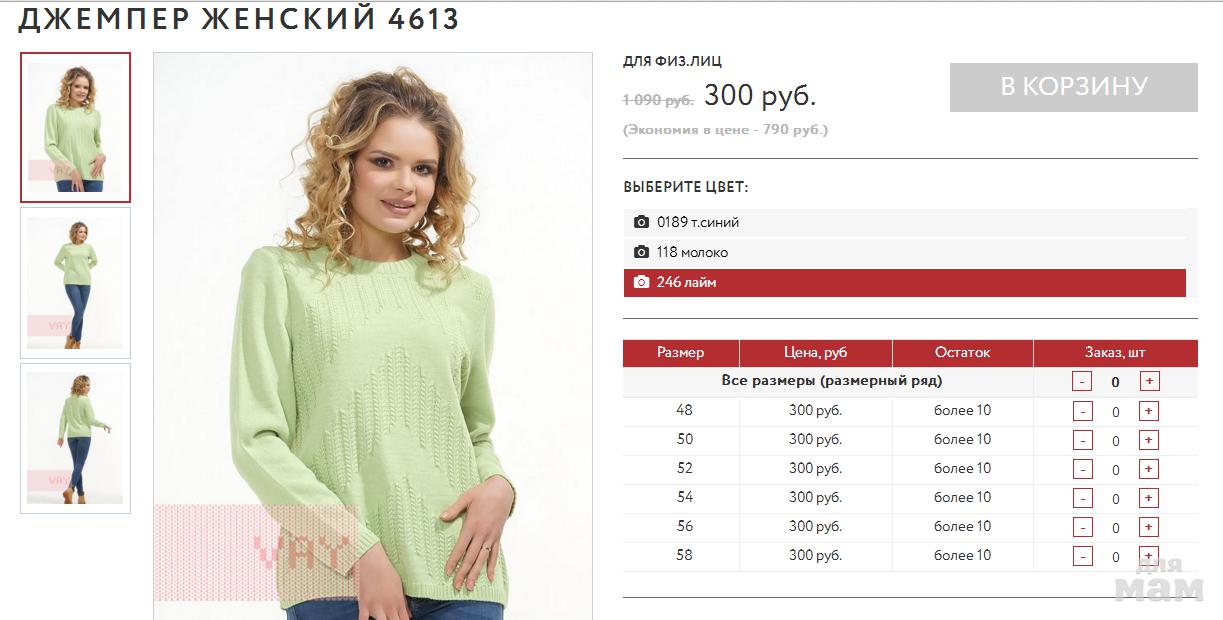Screen dimensions: 1223x620
Task: Decrease all sizes row quantity
Action: point(1083,381)
